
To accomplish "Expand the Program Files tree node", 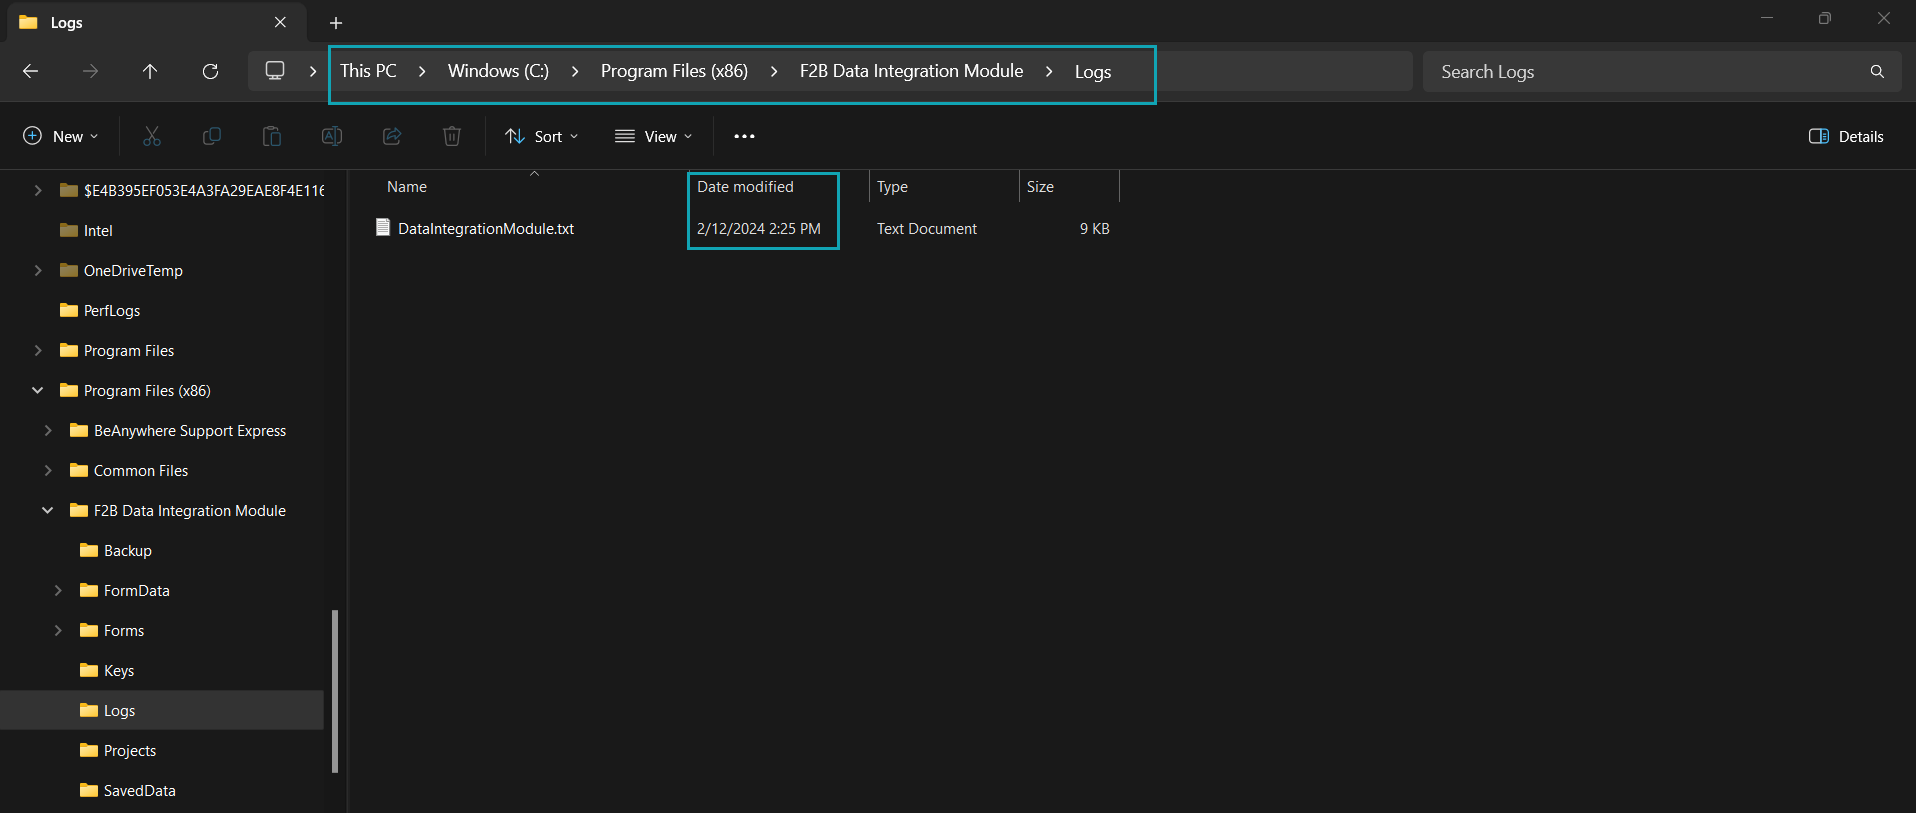I will point(38,350).
